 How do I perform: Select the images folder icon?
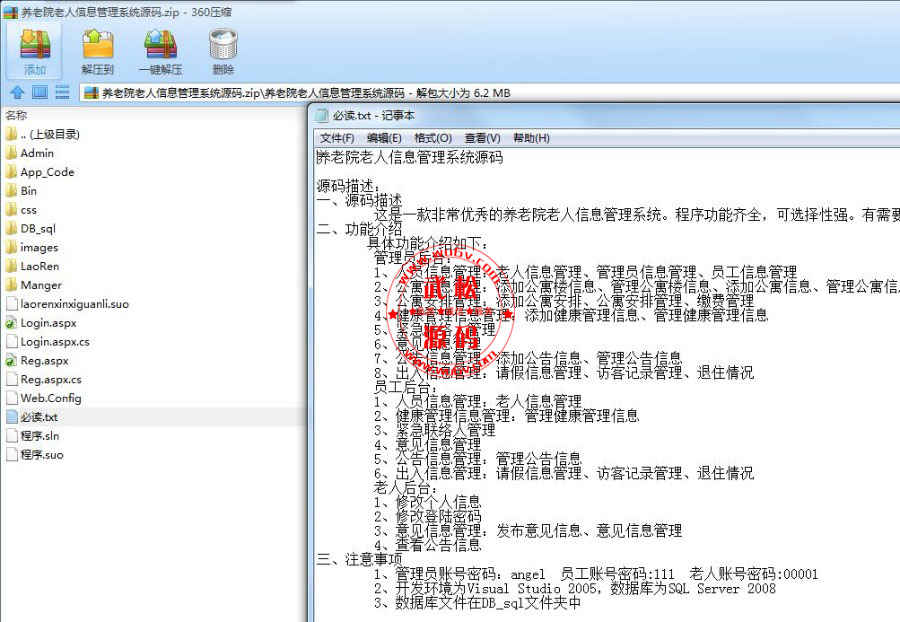(x=11, y=247)
